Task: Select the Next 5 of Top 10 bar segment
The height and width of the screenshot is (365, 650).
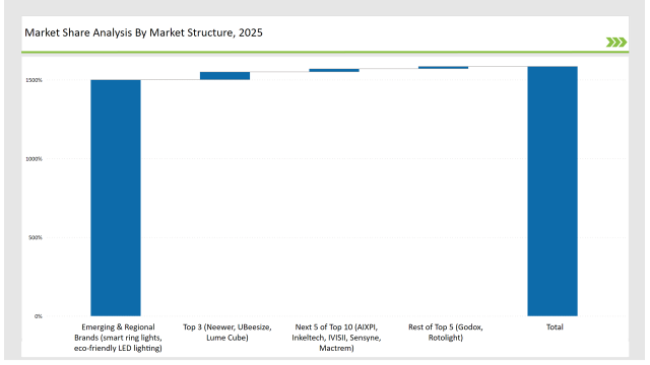Action: coord(334,70)
